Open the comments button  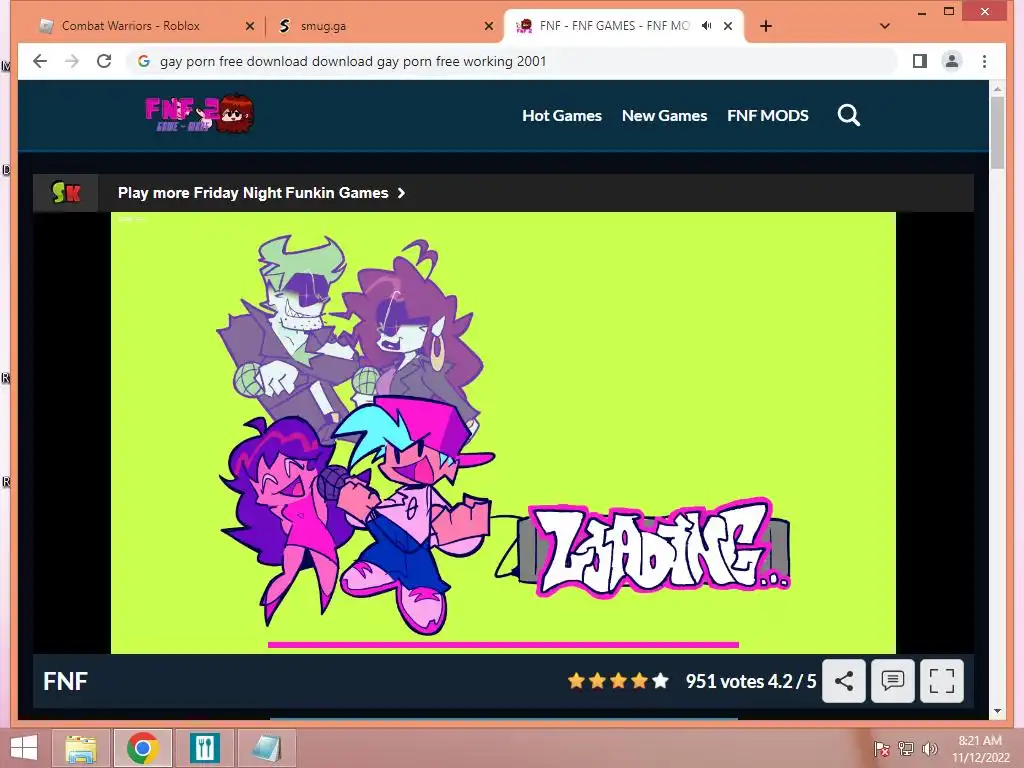(x=893, y=681)
